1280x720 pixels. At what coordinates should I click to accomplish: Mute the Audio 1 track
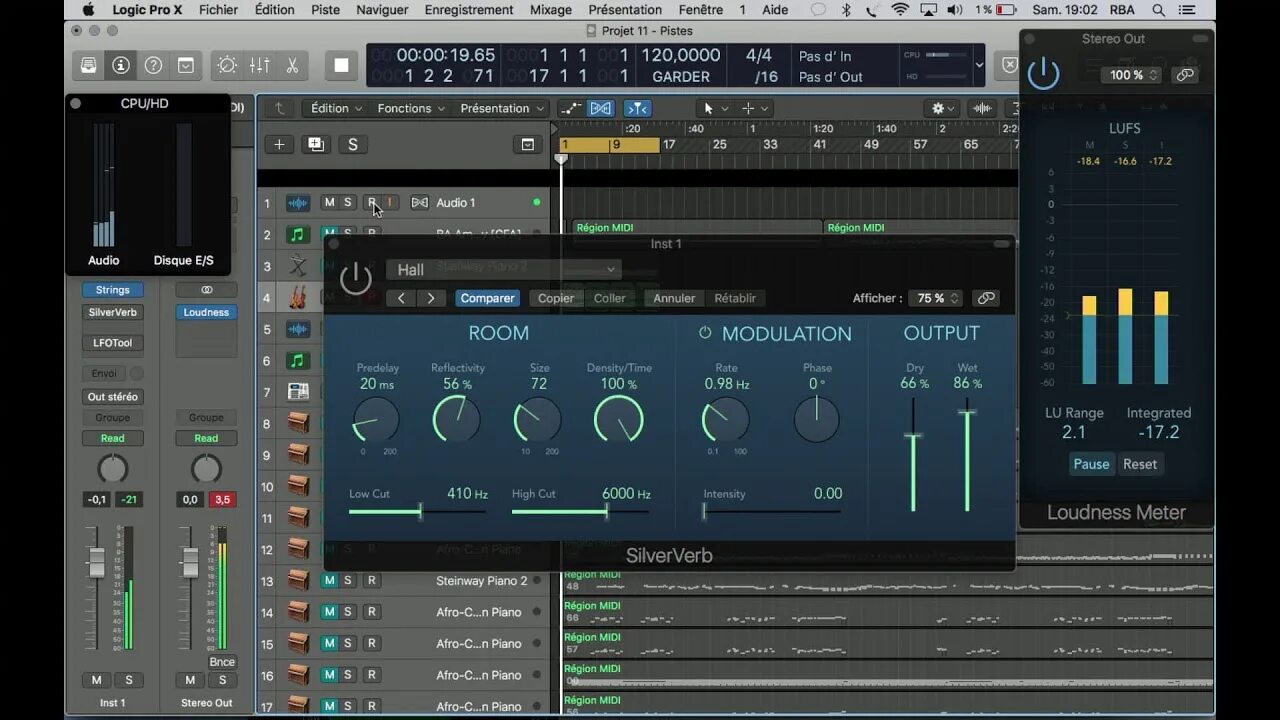click(329, 203)
